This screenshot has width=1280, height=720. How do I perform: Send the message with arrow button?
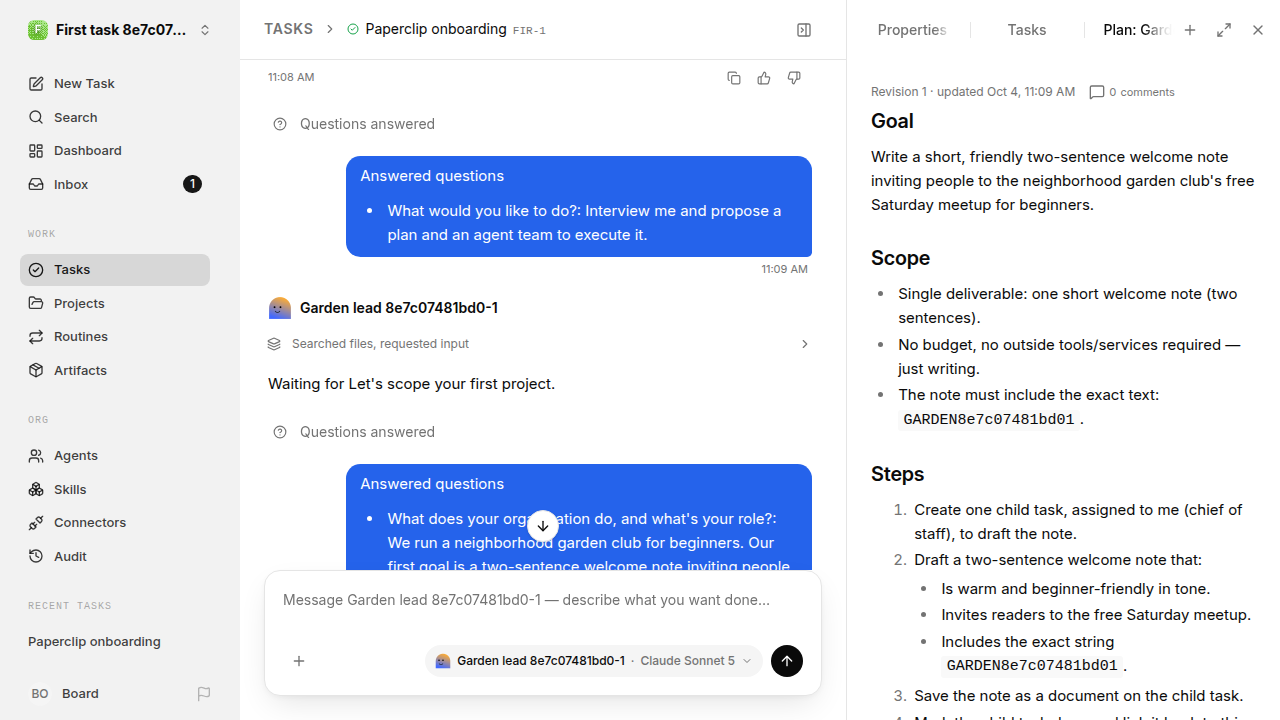(x=787, y=661)
